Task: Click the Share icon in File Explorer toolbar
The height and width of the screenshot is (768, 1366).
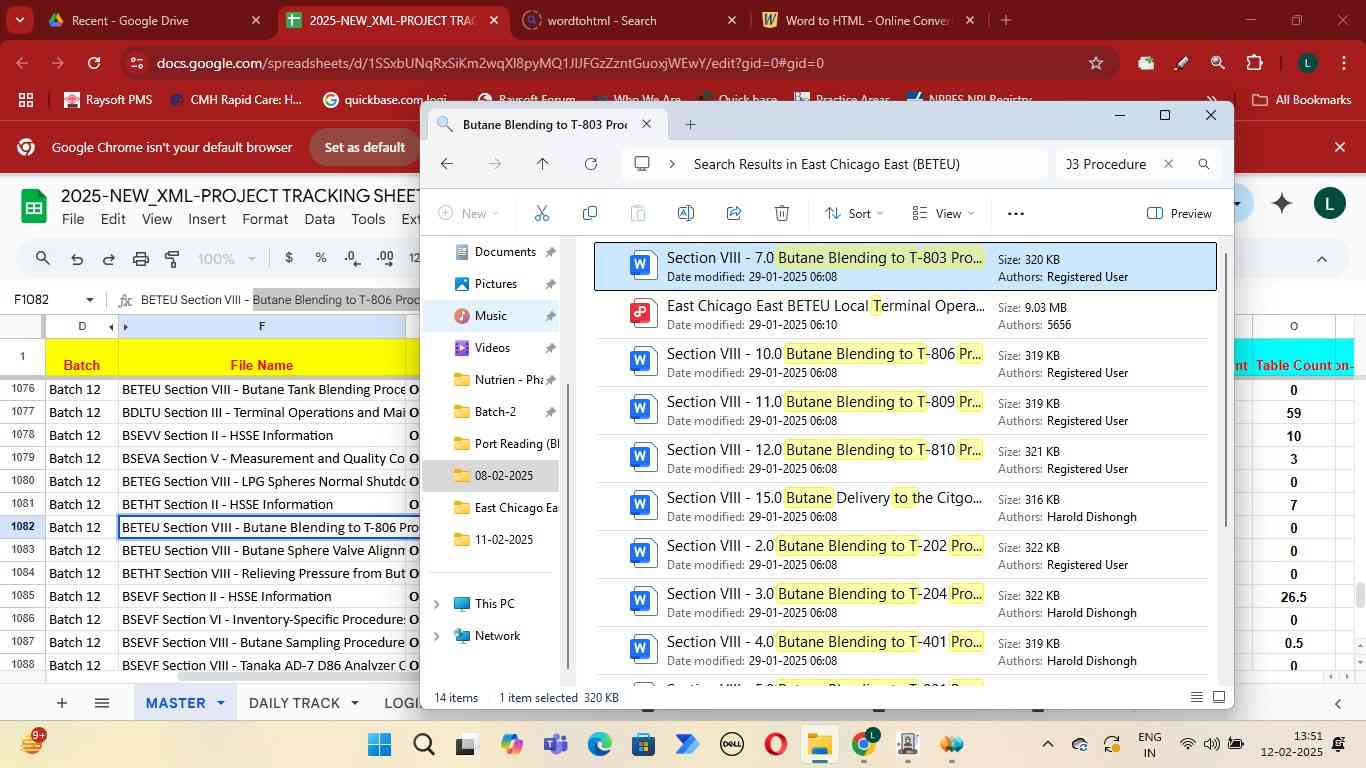Action: coord(734,213)
